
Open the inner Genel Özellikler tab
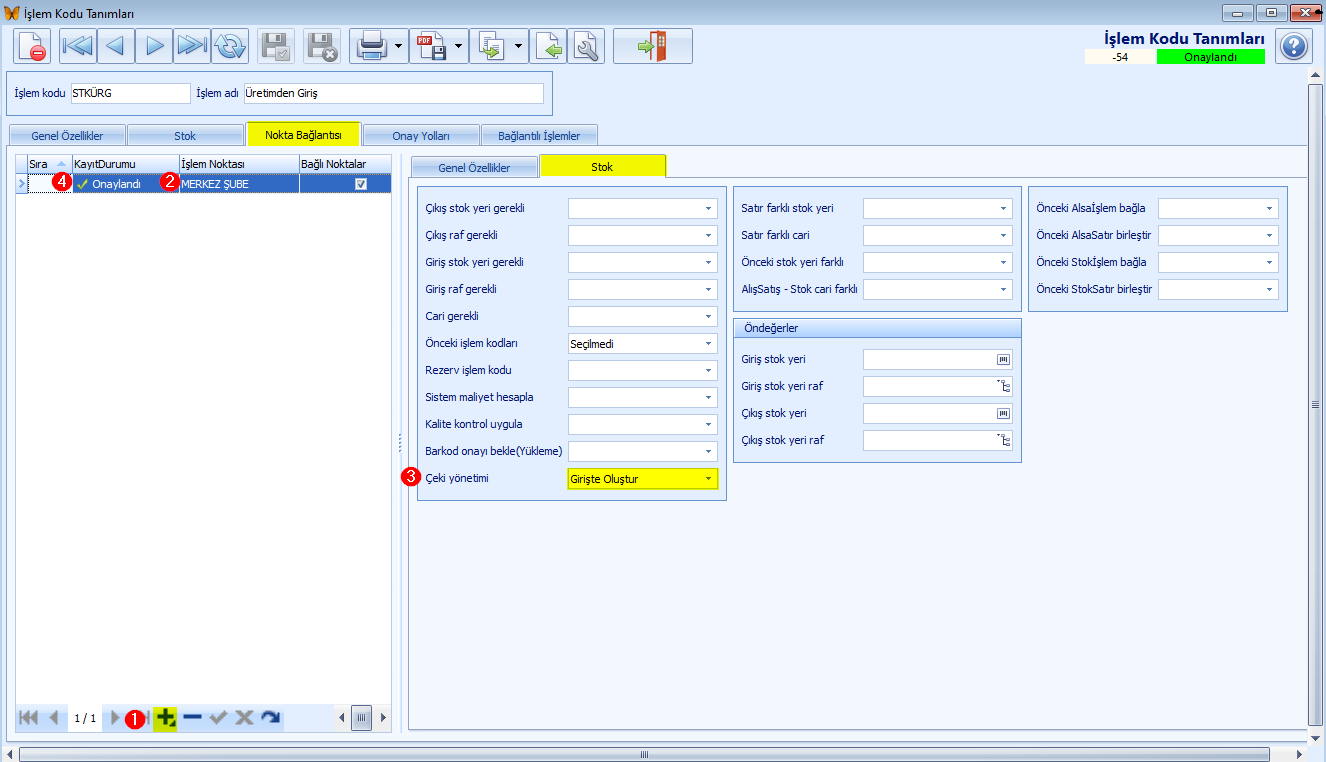(474, 168)
